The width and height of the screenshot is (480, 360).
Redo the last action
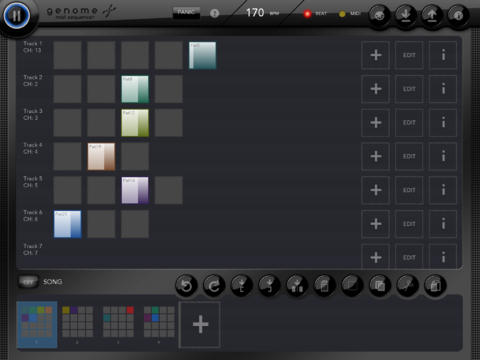[214, 285]
